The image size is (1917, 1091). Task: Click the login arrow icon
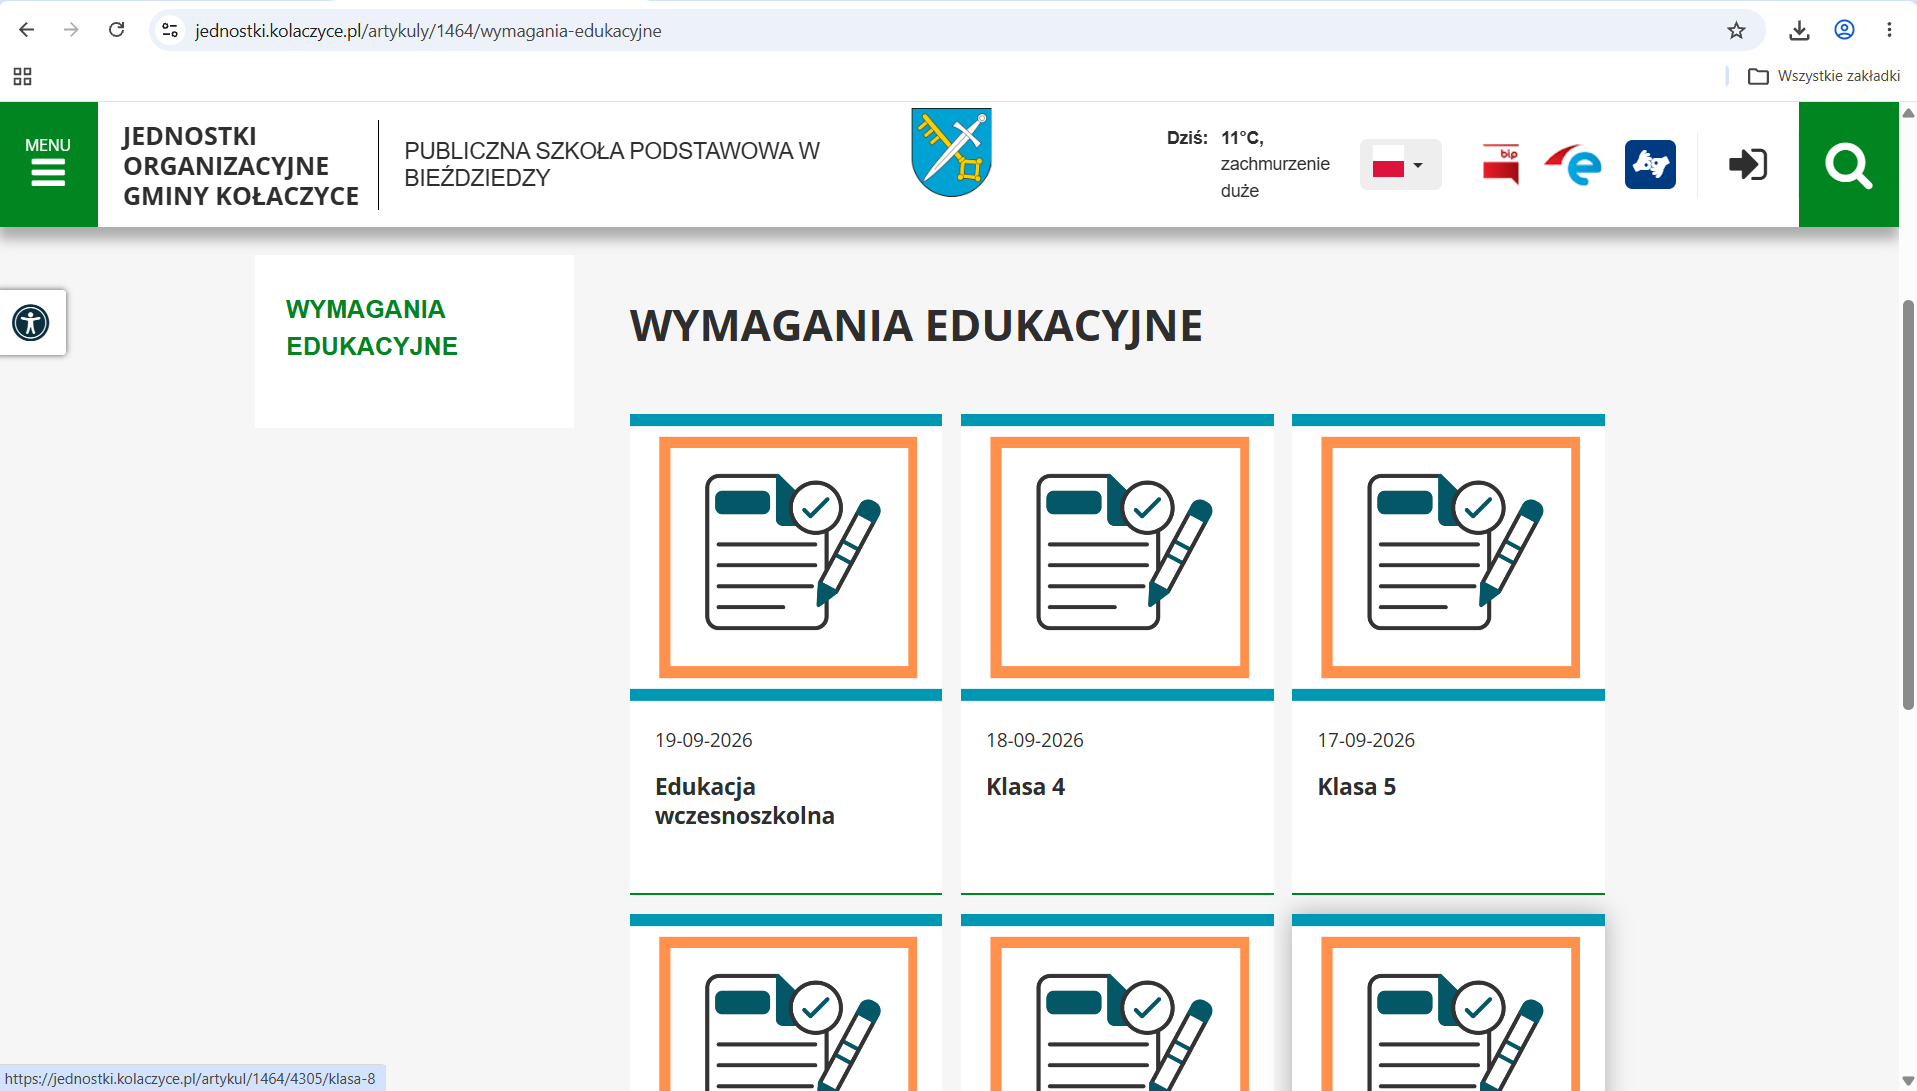pos(1748,164)
